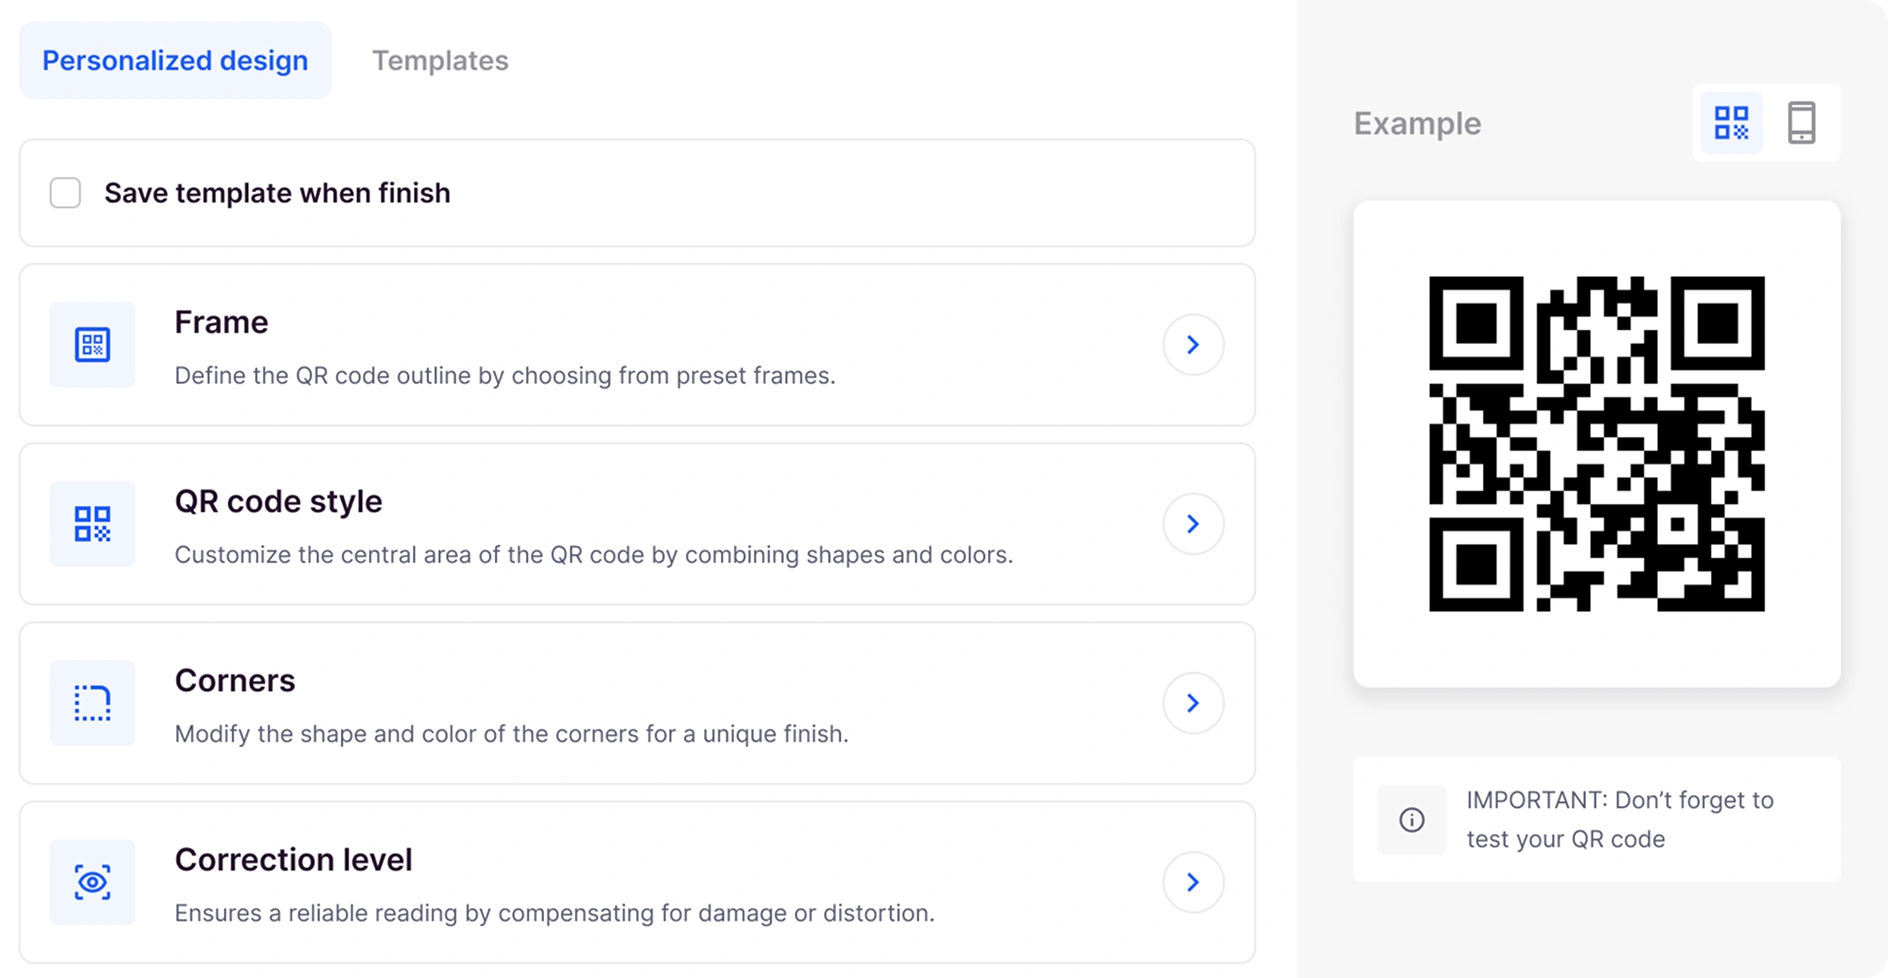Click the example QR code image
The width and height of the screenshot is (1888, 978).
[x=1596, y=444]
